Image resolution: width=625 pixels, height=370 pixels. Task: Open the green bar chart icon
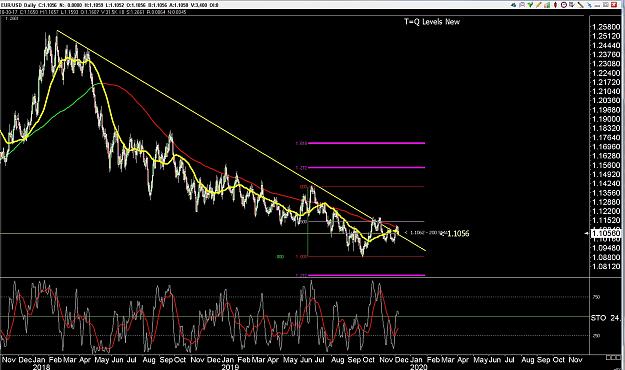point(547,5)
